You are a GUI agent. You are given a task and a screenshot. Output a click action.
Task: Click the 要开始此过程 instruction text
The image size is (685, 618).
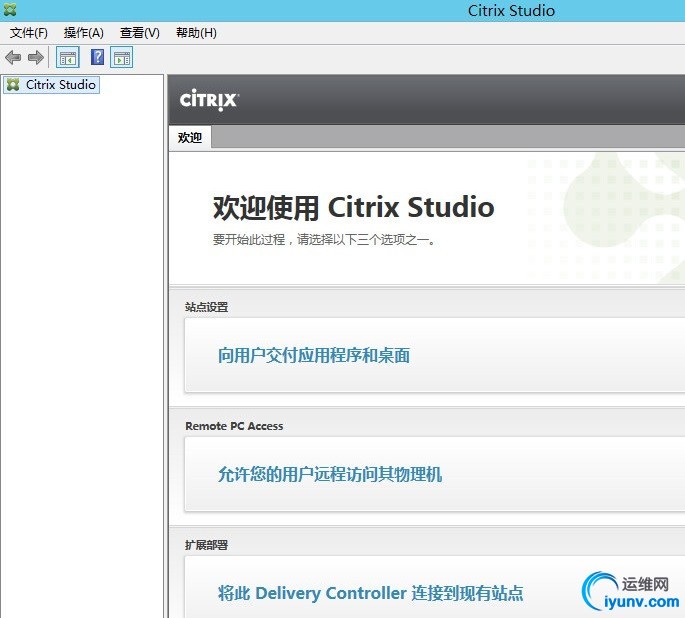(324, 239)
